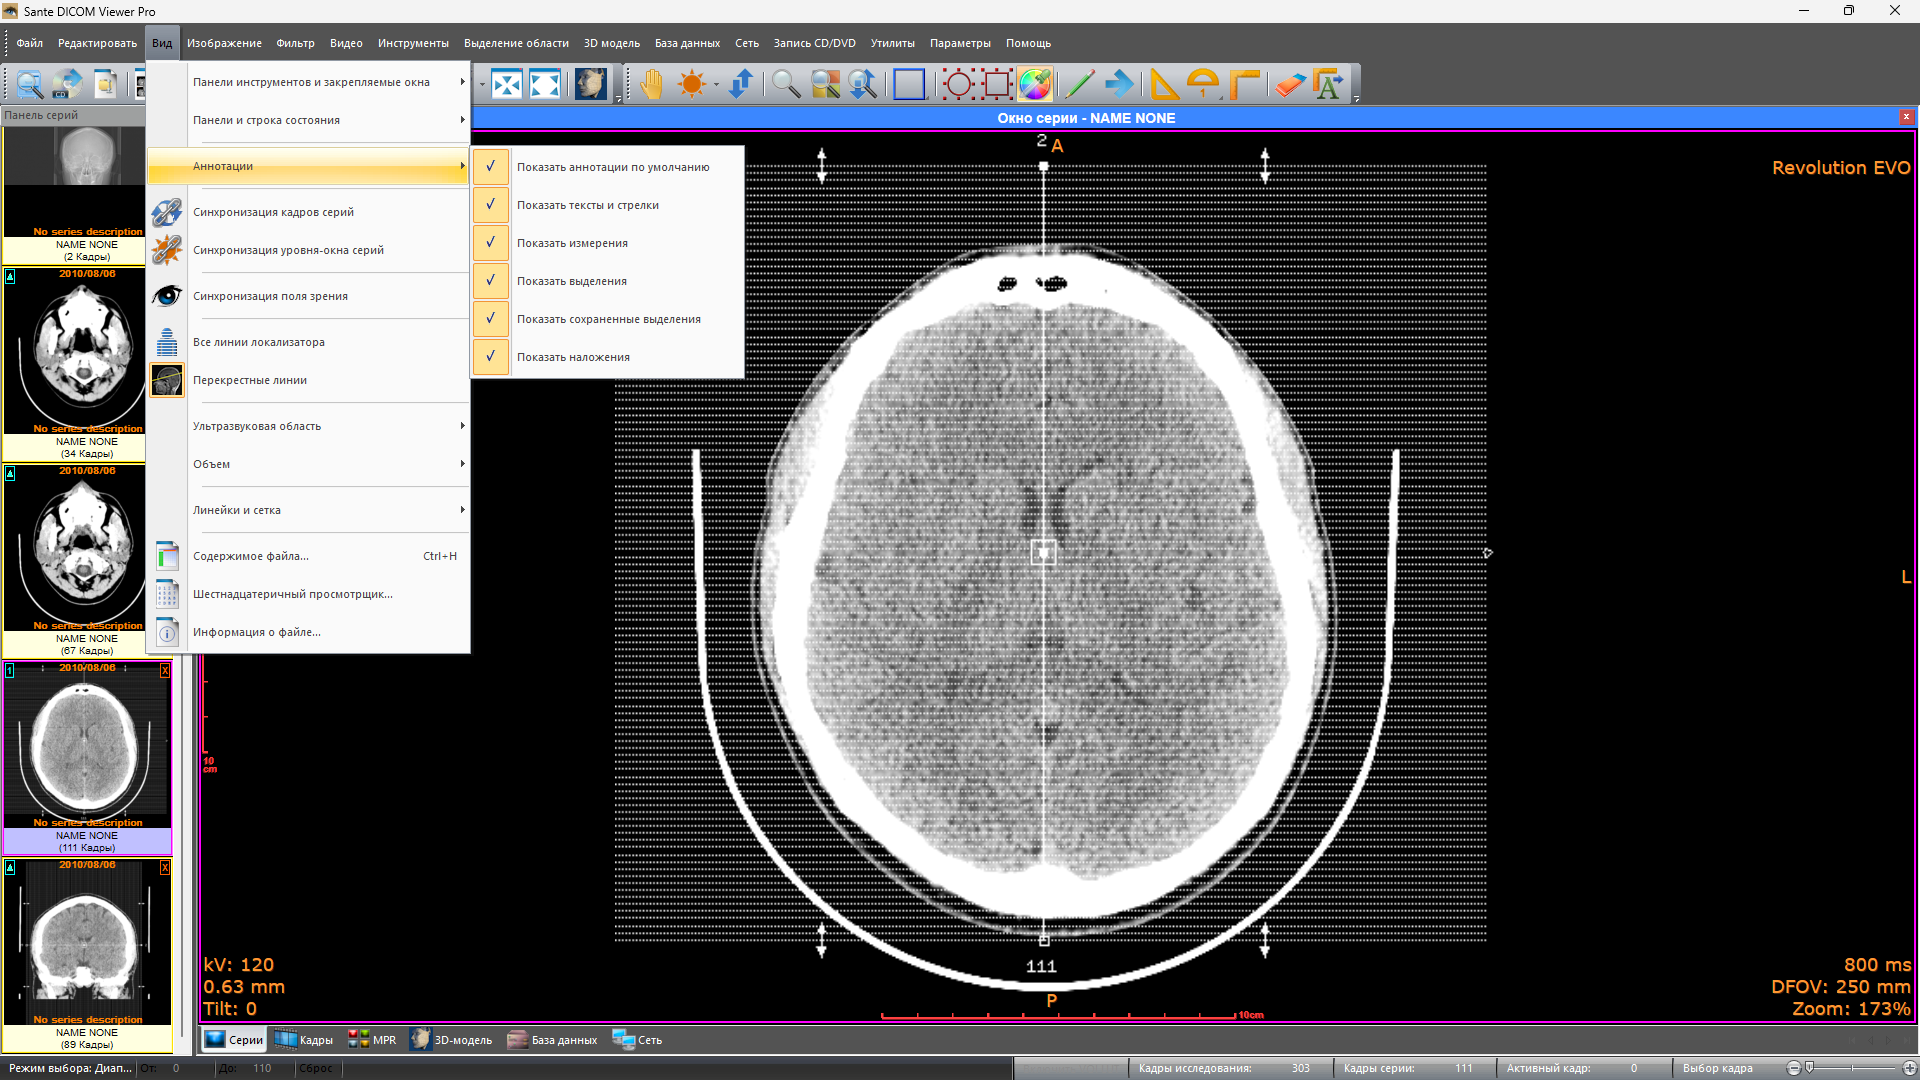Viewport: 1920px width, 1080px height.
Task: Uncheck Показать аннотации по умолчанию
Action: [608, 167]
